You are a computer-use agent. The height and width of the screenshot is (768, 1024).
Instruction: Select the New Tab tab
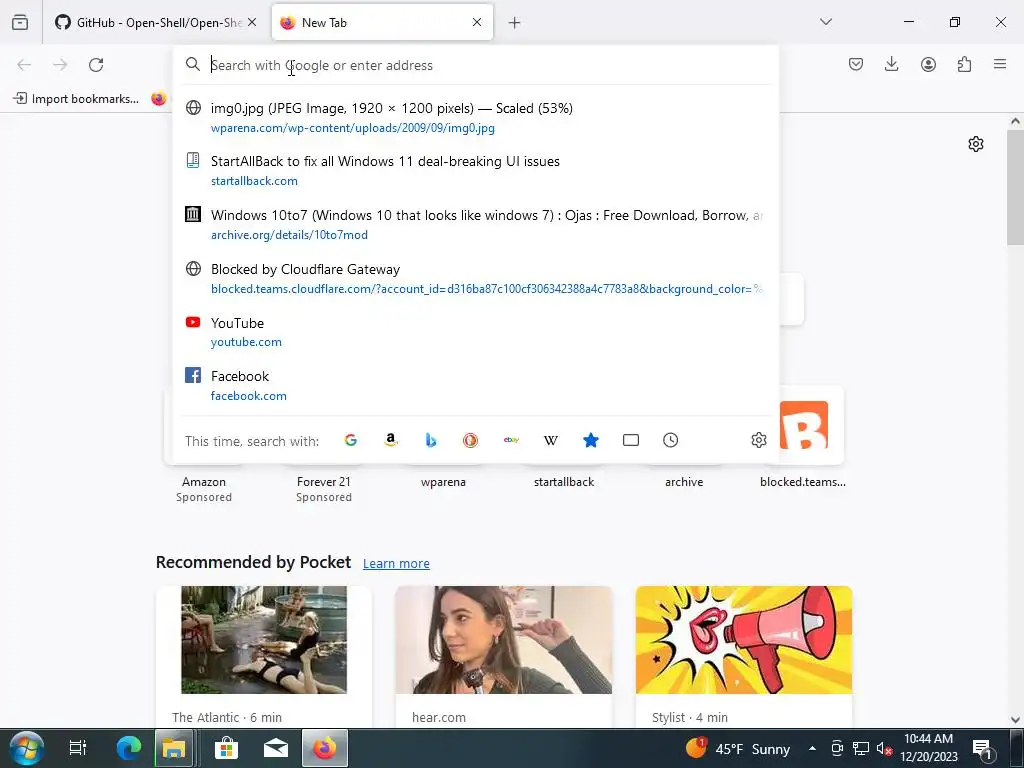click(382, 22)
